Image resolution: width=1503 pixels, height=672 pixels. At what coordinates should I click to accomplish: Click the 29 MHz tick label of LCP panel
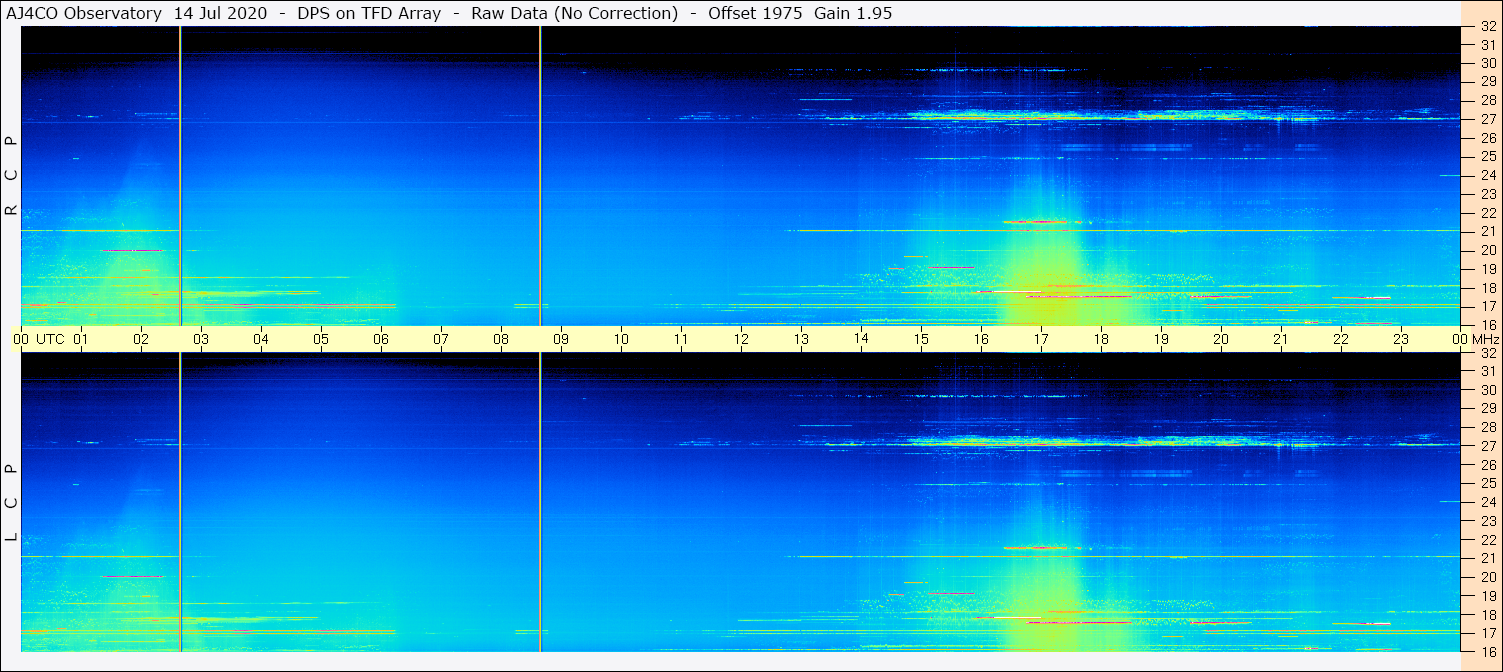pos(1487,408)
